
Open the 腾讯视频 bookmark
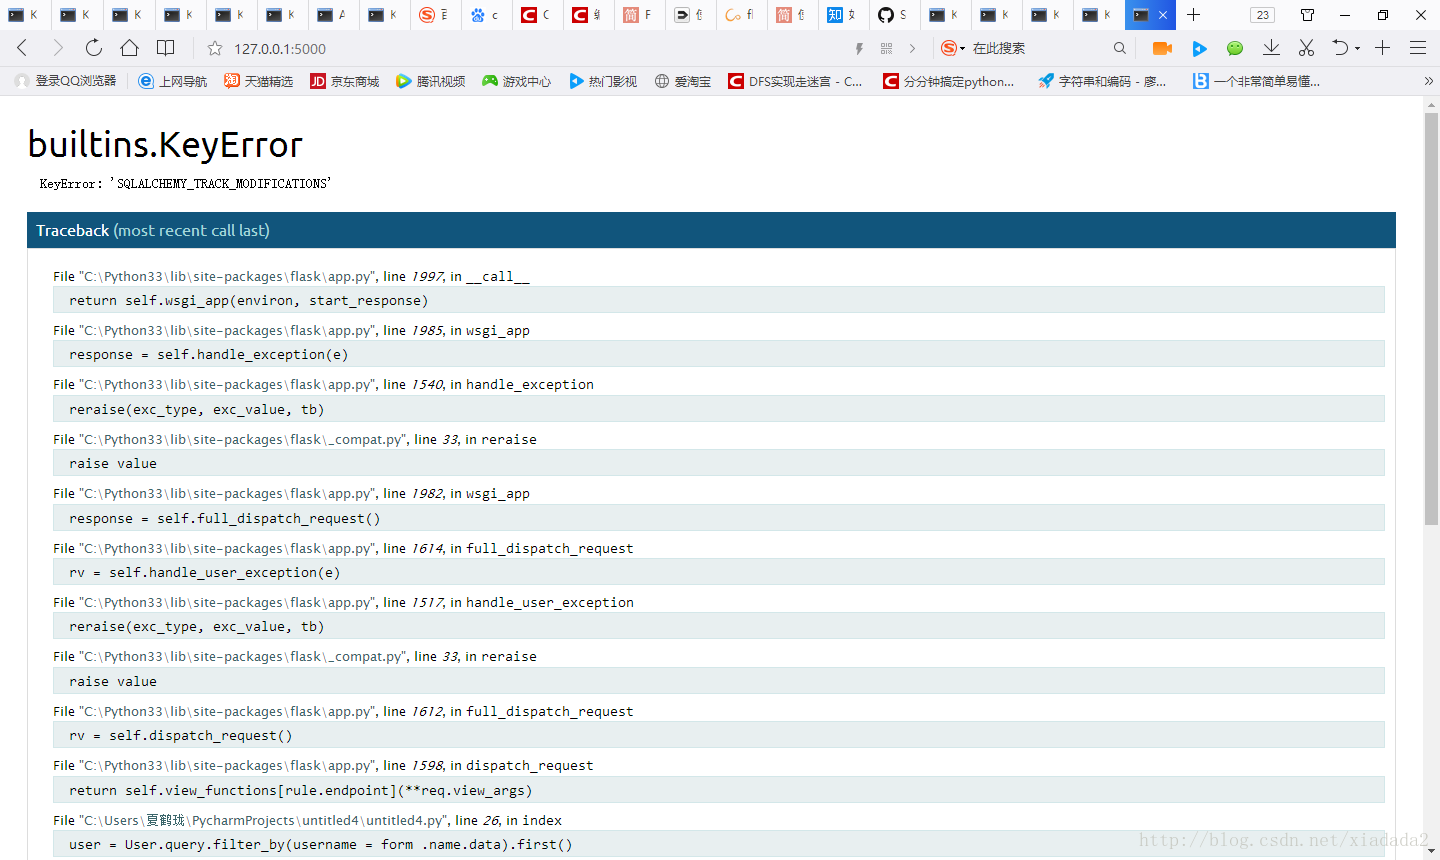[430, 81]
